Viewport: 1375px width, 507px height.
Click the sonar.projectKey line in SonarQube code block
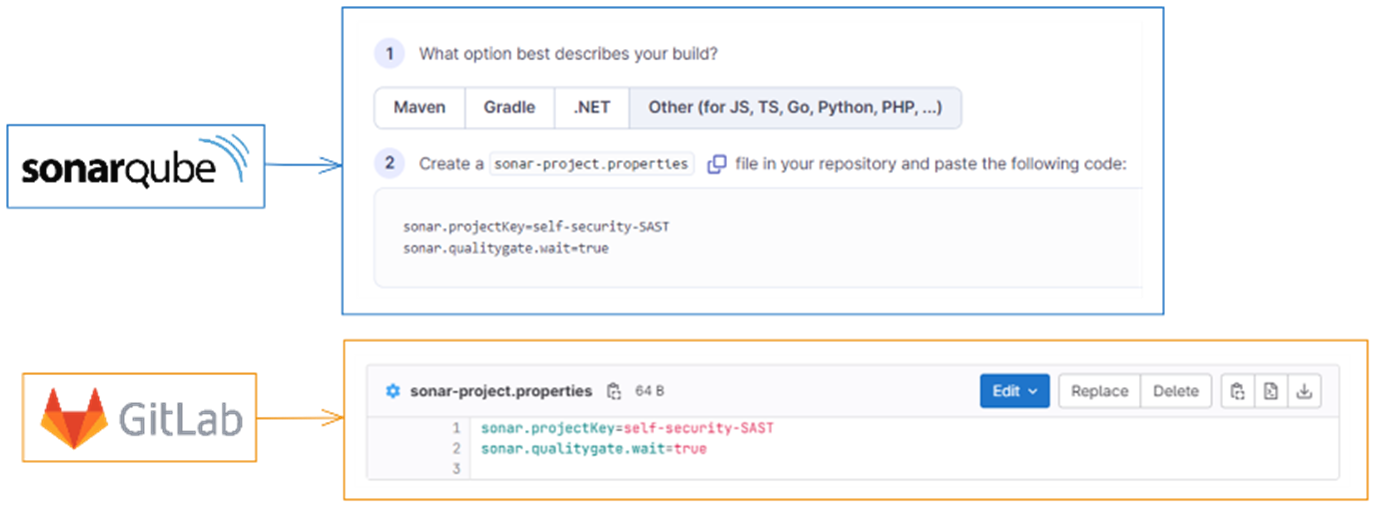click(536, 227)
